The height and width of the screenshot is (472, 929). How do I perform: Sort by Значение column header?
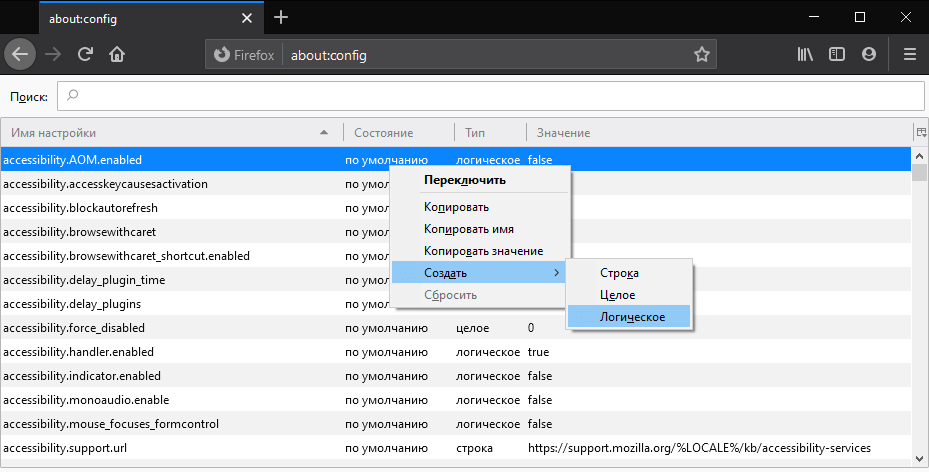(x=720, y=133)
